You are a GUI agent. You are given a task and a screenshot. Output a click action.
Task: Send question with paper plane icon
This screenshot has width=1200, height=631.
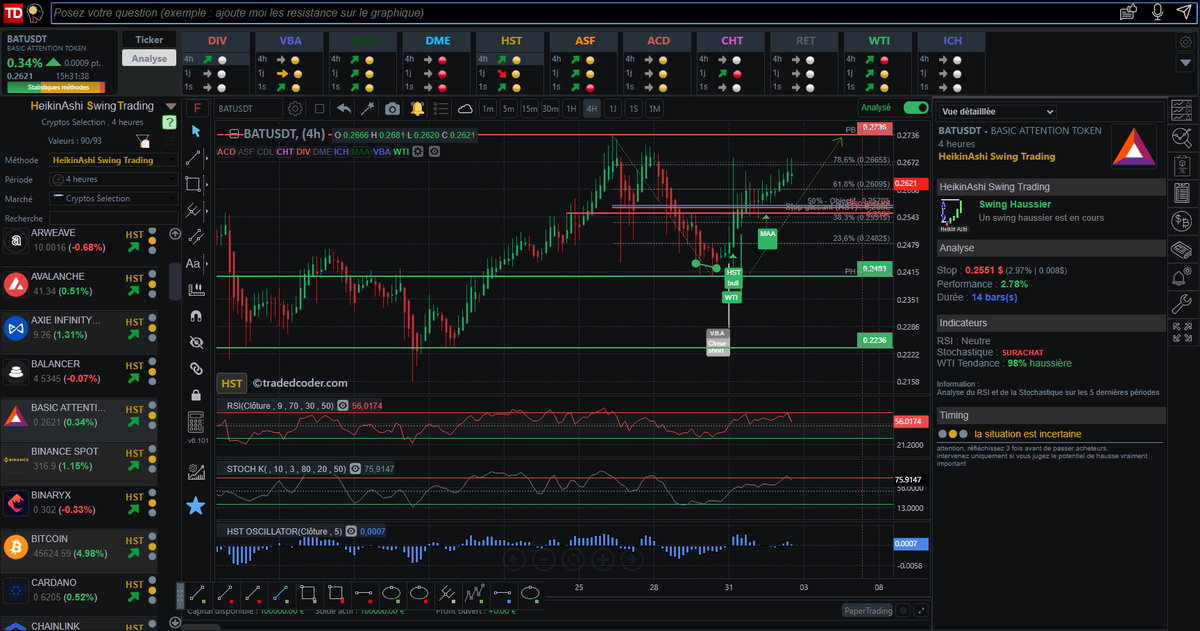pyautogui.click(x=1183, y=13)
